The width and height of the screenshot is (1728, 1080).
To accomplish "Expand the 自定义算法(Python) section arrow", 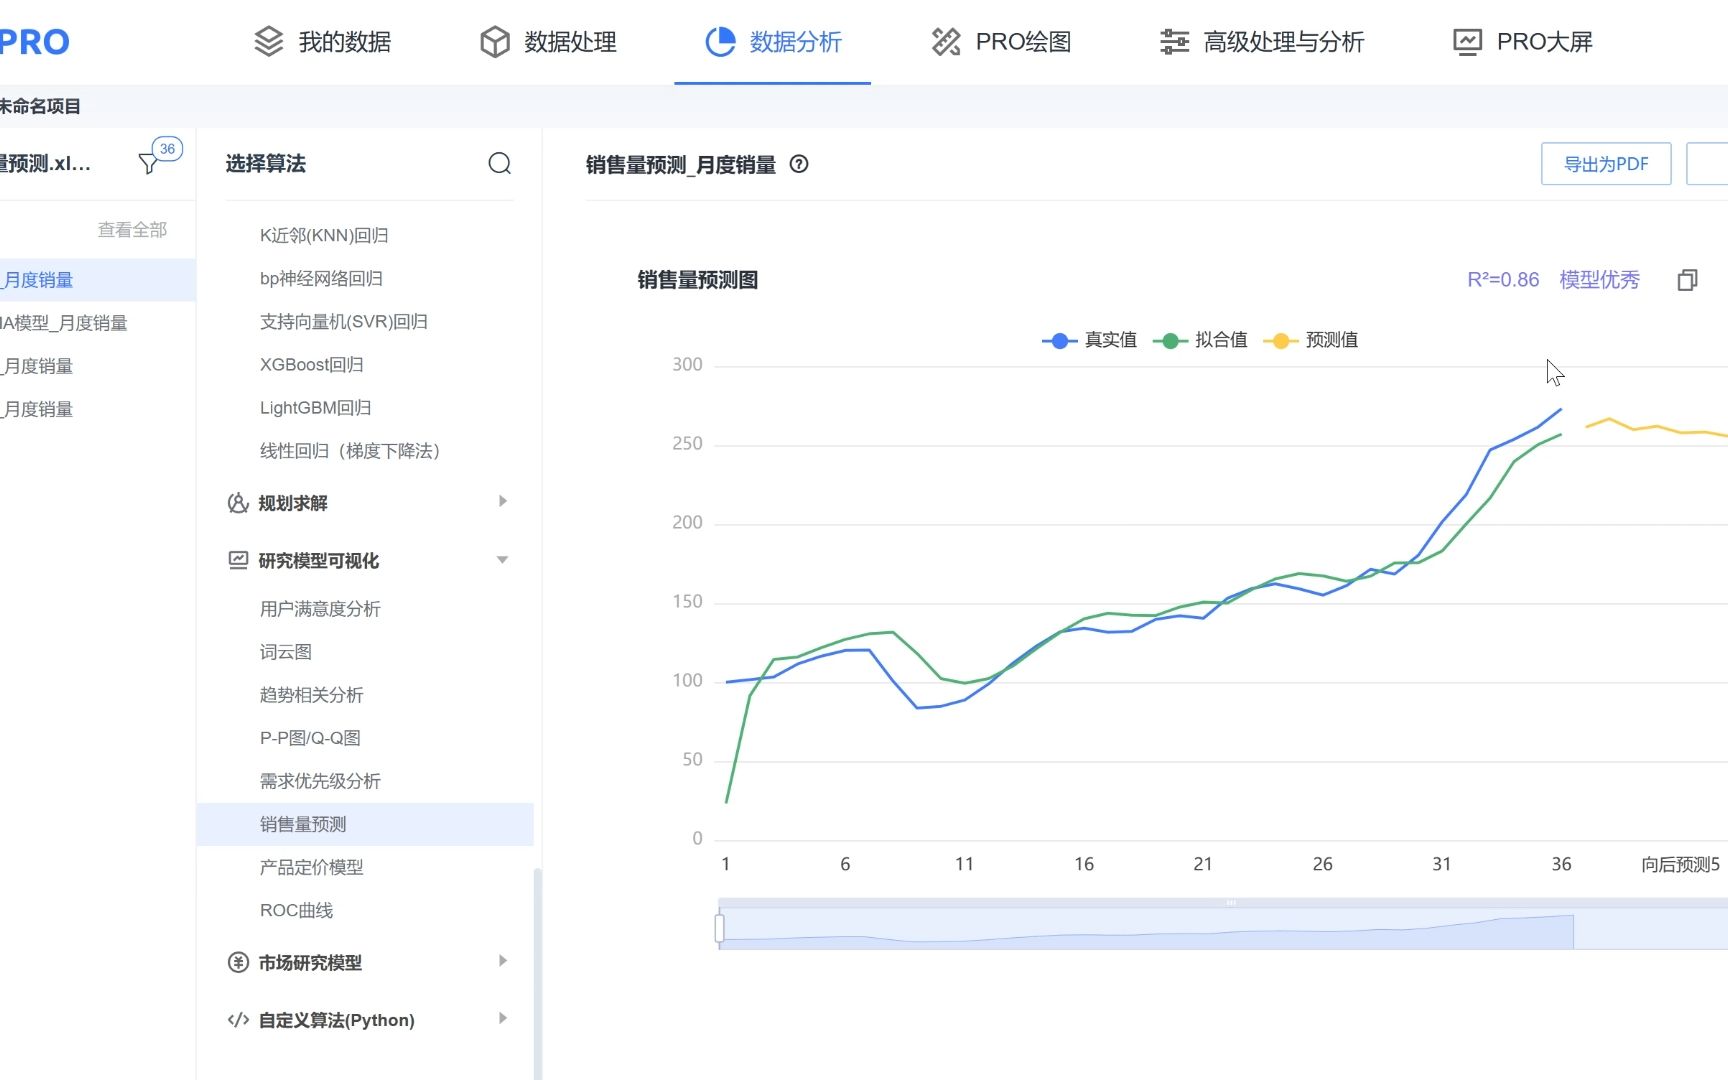I will 503,1018.
